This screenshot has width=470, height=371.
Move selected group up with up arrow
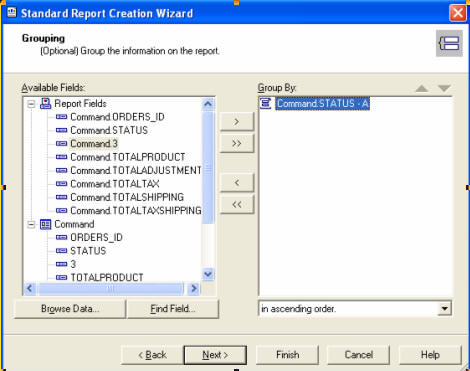(422, 88)
